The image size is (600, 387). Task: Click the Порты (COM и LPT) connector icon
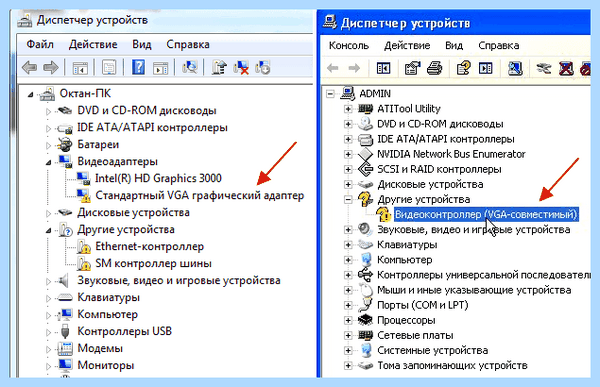point(365,305)
